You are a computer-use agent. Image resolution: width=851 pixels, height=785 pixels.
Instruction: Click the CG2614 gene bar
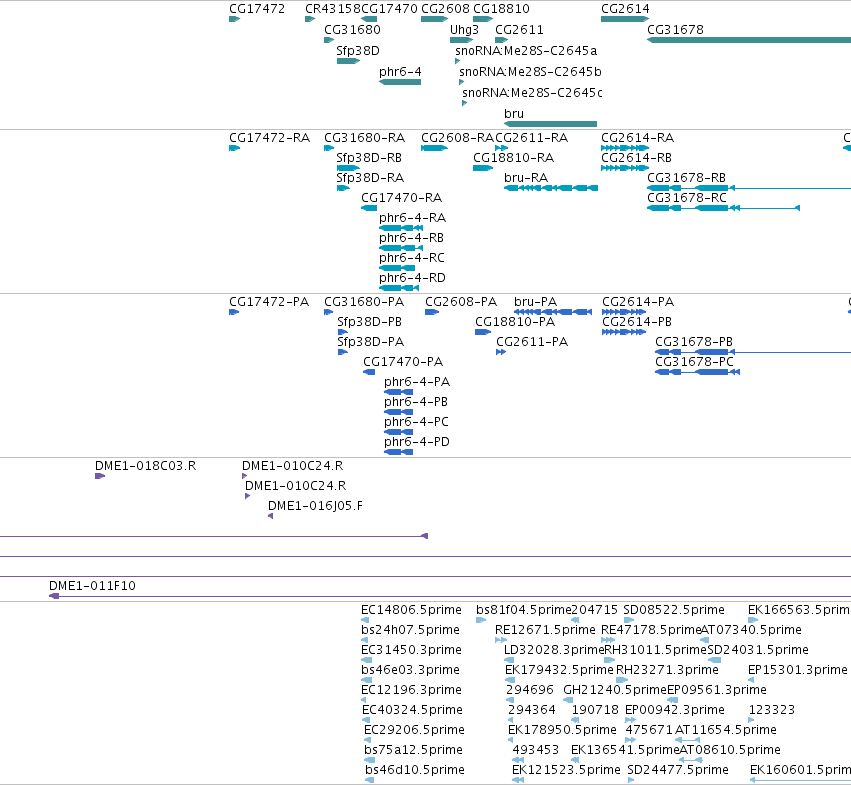coord(625,19)
